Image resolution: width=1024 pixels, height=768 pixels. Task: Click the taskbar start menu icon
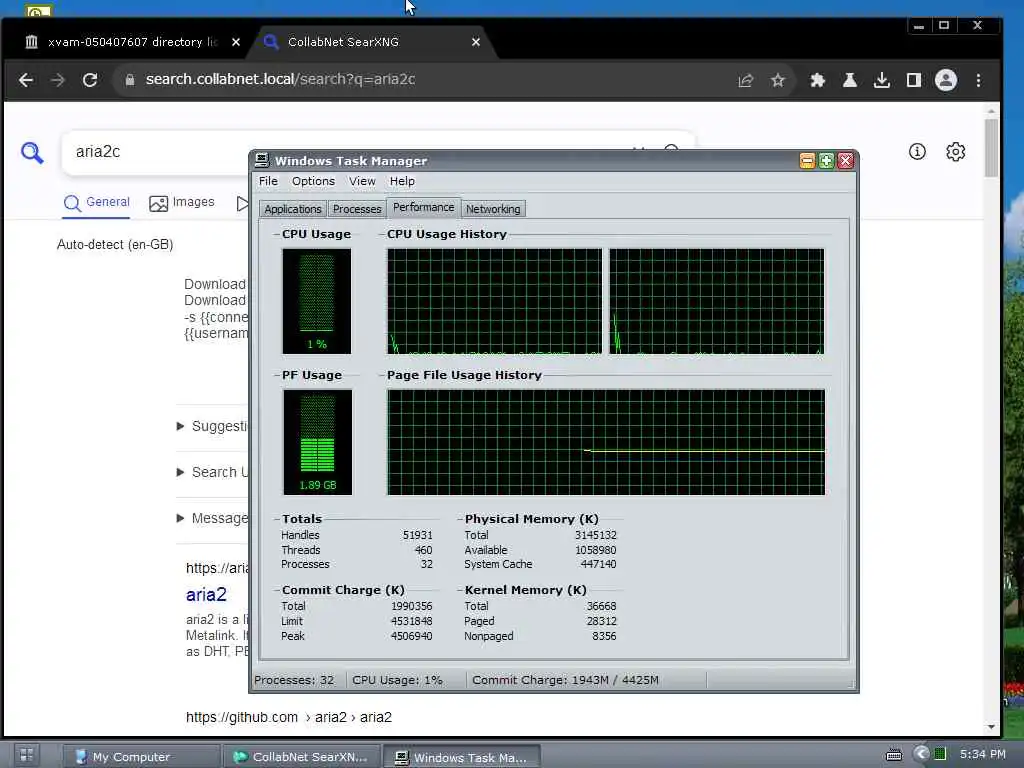pyautogui.click(x=27, y=756)
